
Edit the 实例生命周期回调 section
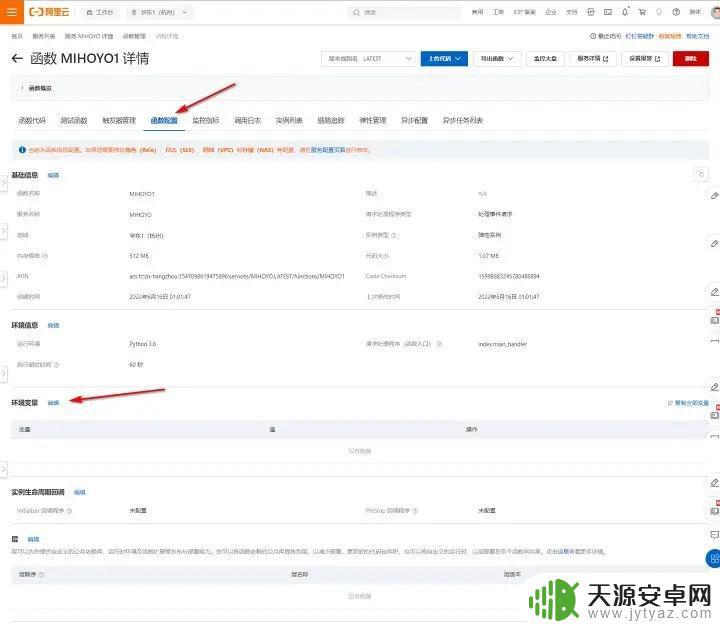point(79,493)
